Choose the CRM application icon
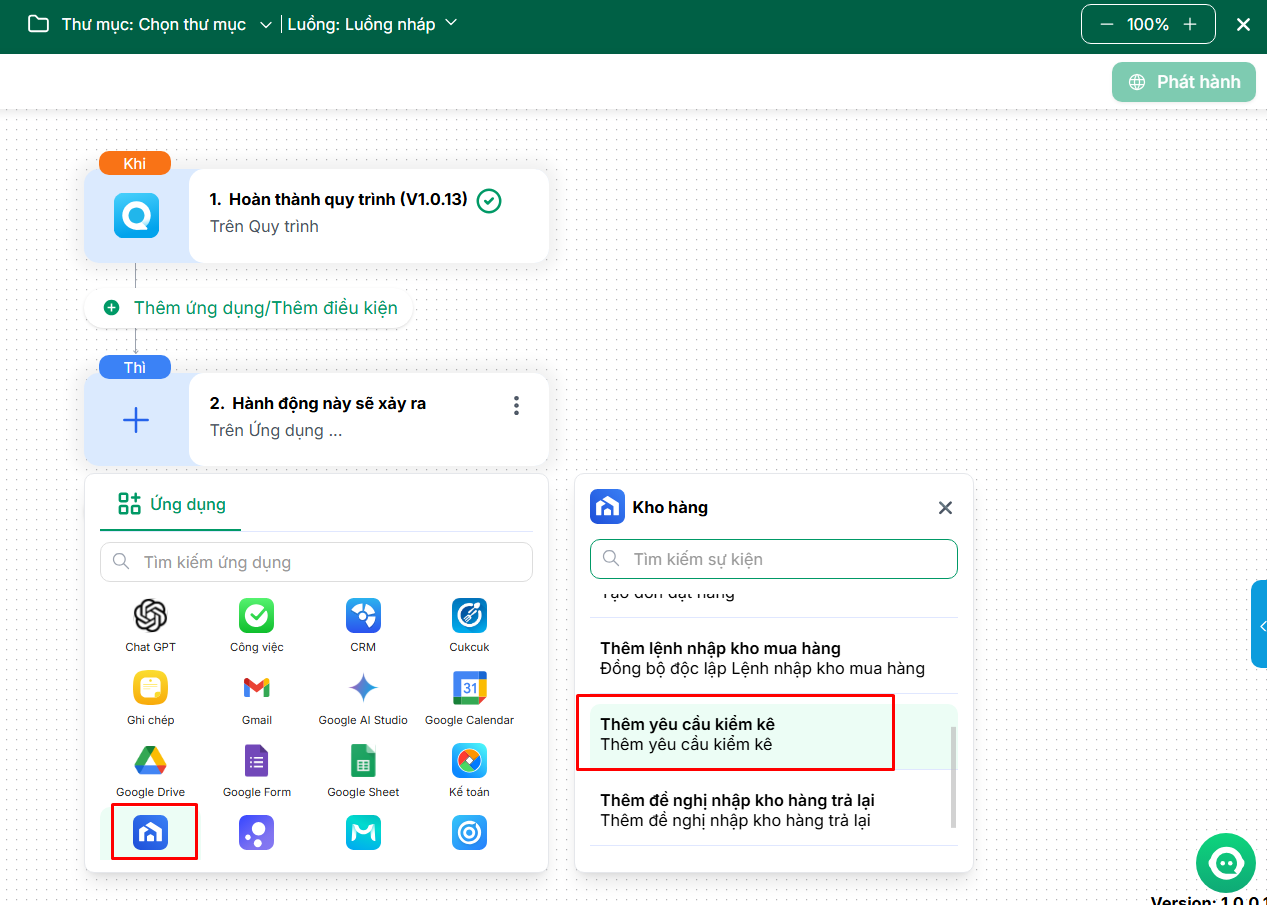 [363, 616]
